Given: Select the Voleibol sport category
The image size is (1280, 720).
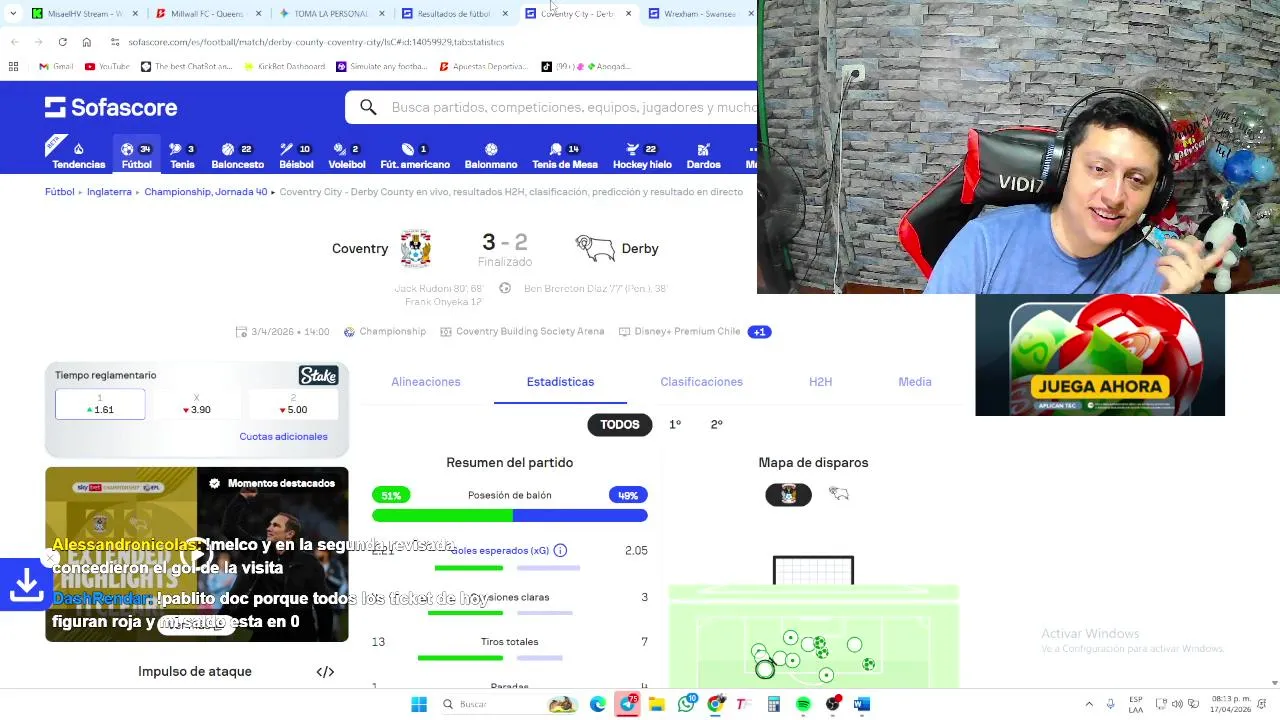Looking at the screenshot, I should pos(347,155).
